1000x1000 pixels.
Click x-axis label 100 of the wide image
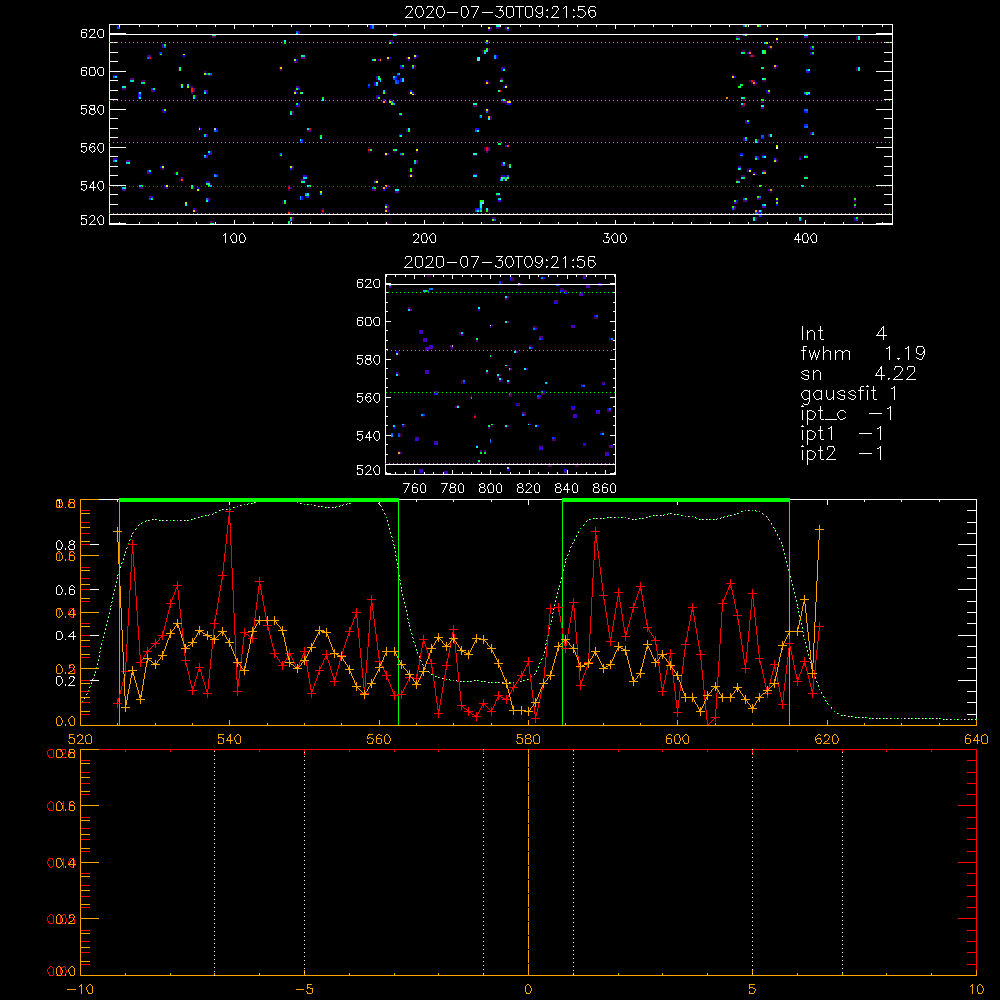[234, 239]
